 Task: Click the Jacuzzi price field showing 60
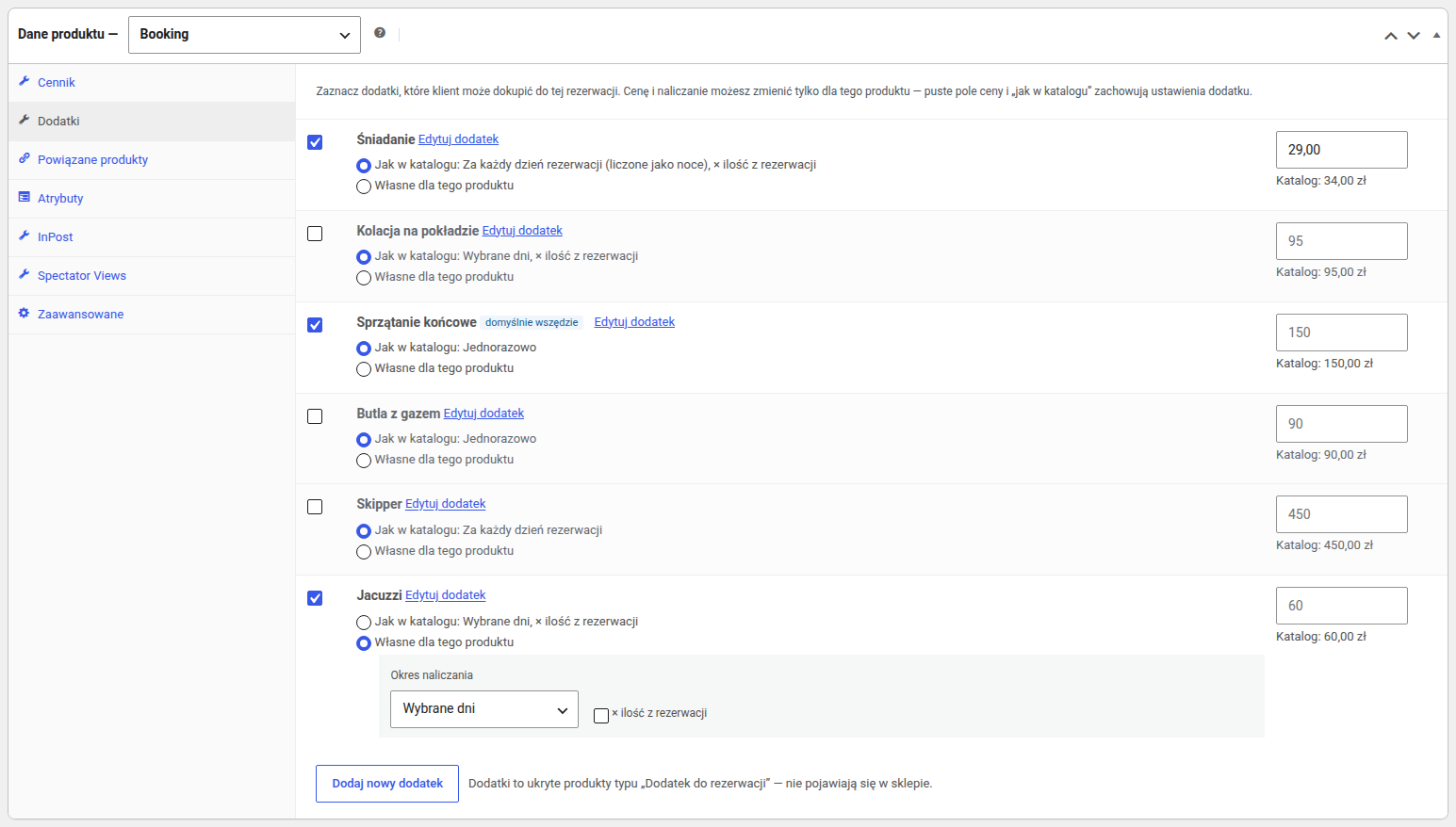pyautogui.click(x=1342, y=606)
